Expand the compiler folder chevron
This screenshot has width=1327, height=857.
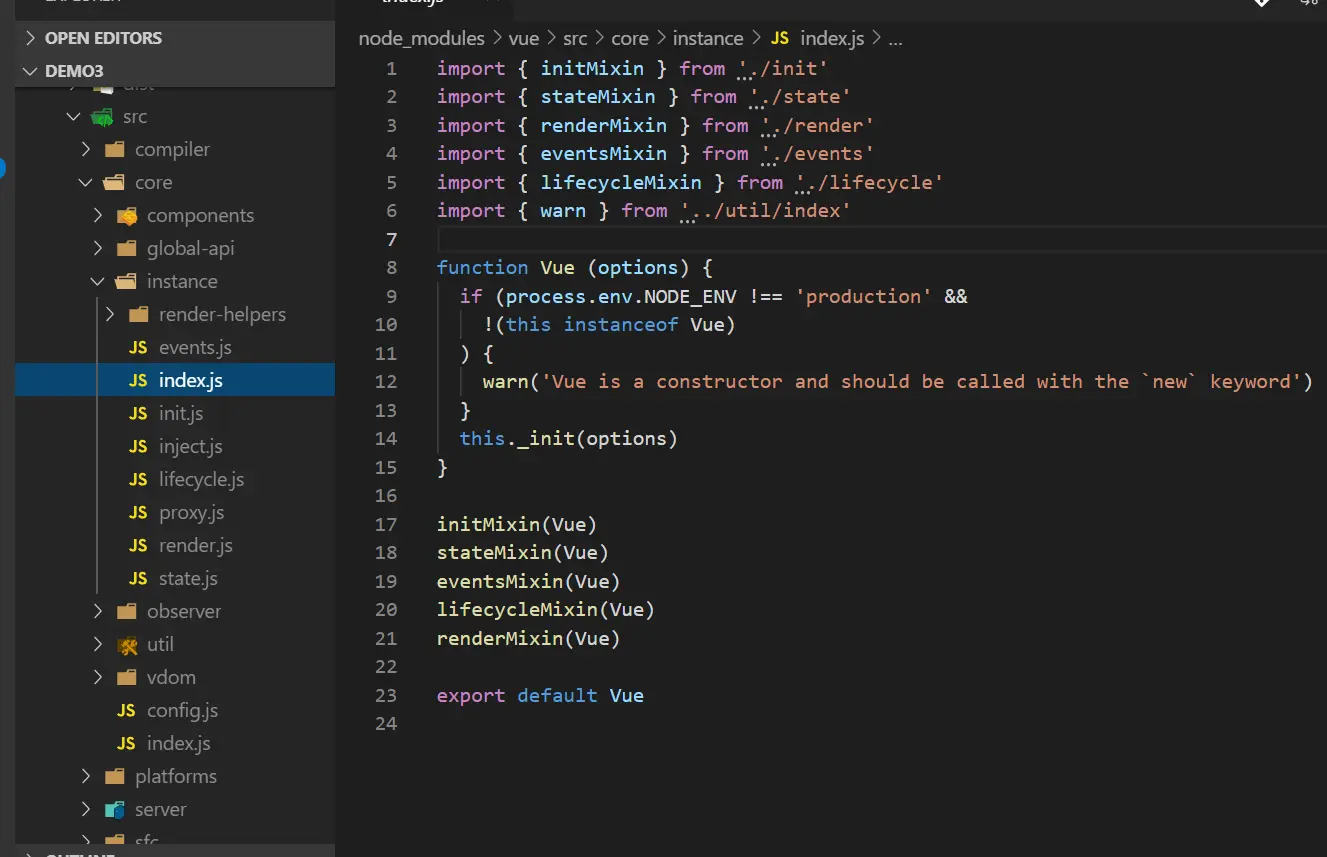click(x=86, y=150)
